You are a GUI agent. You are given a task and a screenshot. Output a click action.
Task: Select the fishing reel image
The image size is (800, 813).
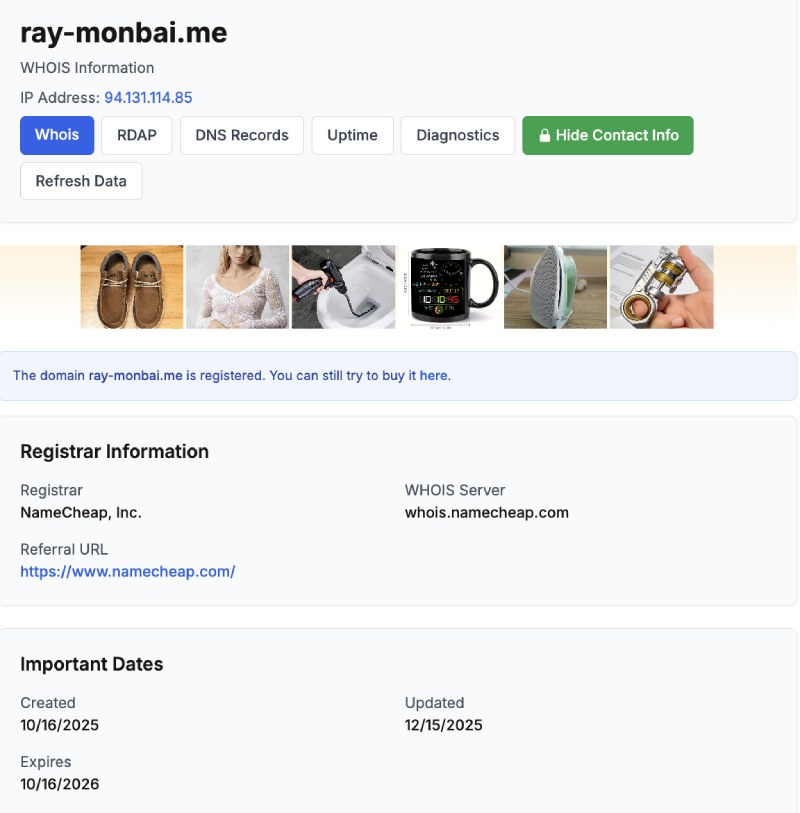661,287
